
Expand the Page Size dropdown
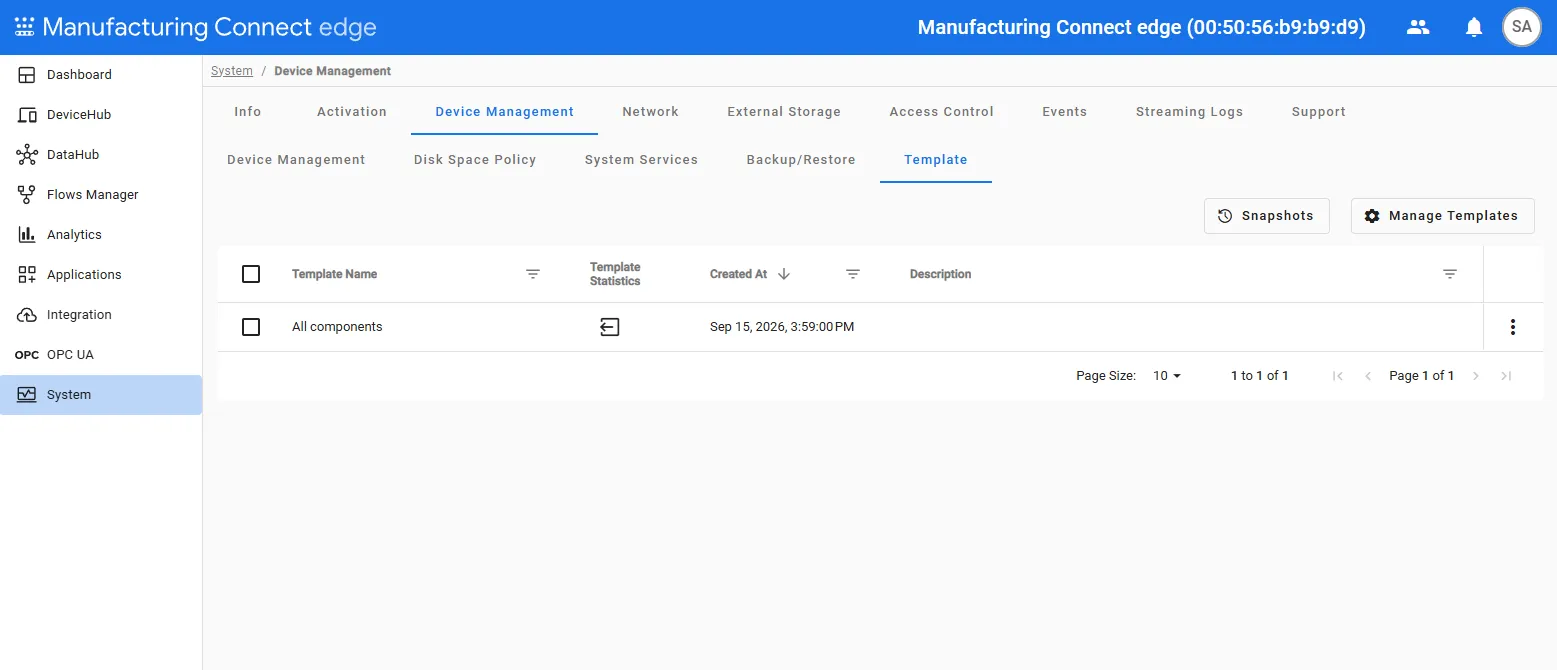1167,376
